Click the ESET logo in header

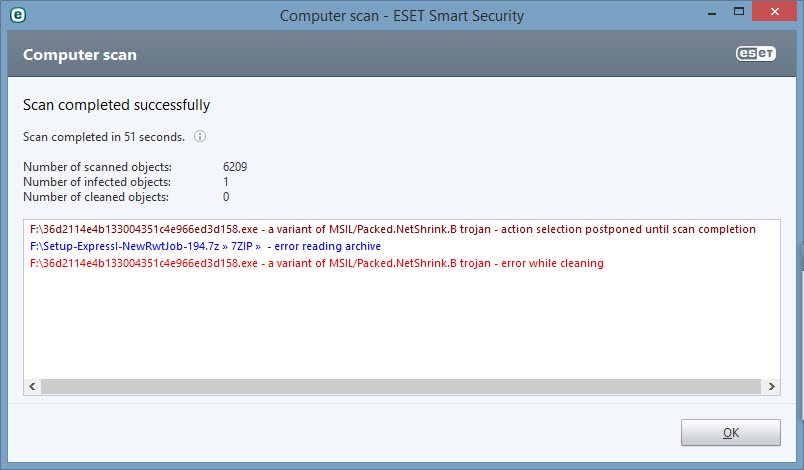pos(756,54)
